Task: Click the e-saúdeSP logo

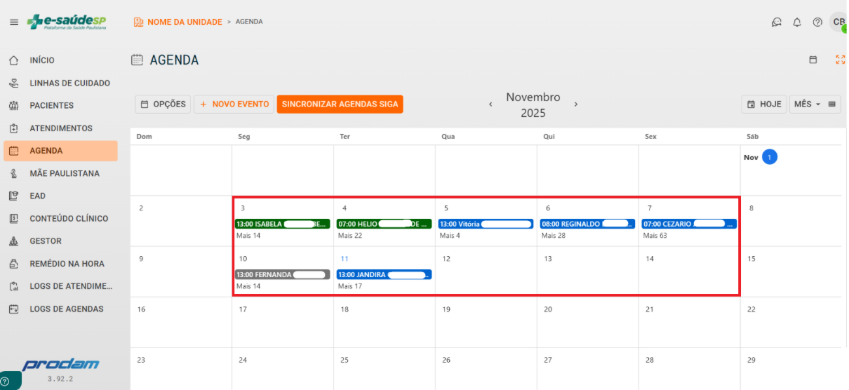Action: (67, 22)
